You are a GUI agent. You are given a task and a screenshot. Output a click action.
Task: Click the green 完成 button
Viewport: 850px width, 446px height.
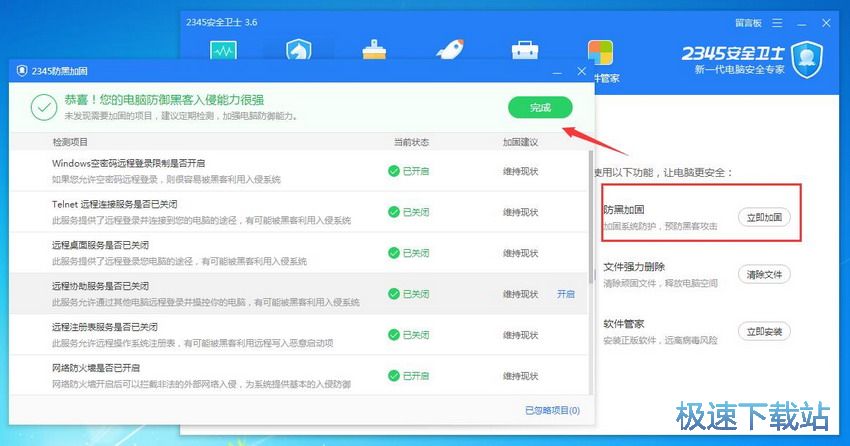coord(540,107)
